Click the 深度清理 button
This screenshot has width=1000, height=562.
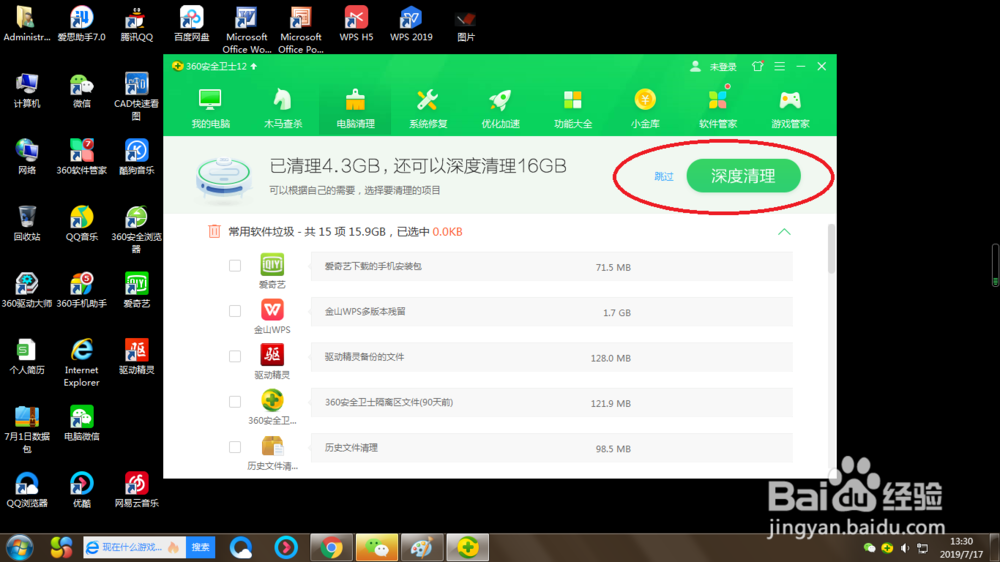(x=743, y=175)
